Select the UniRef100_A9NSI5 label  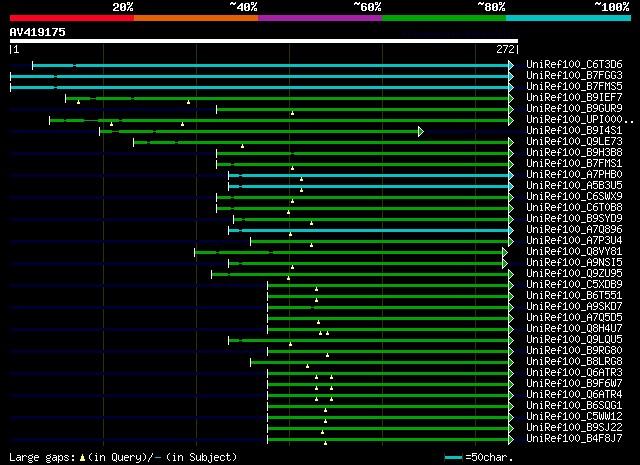click(x=574, y=263)
